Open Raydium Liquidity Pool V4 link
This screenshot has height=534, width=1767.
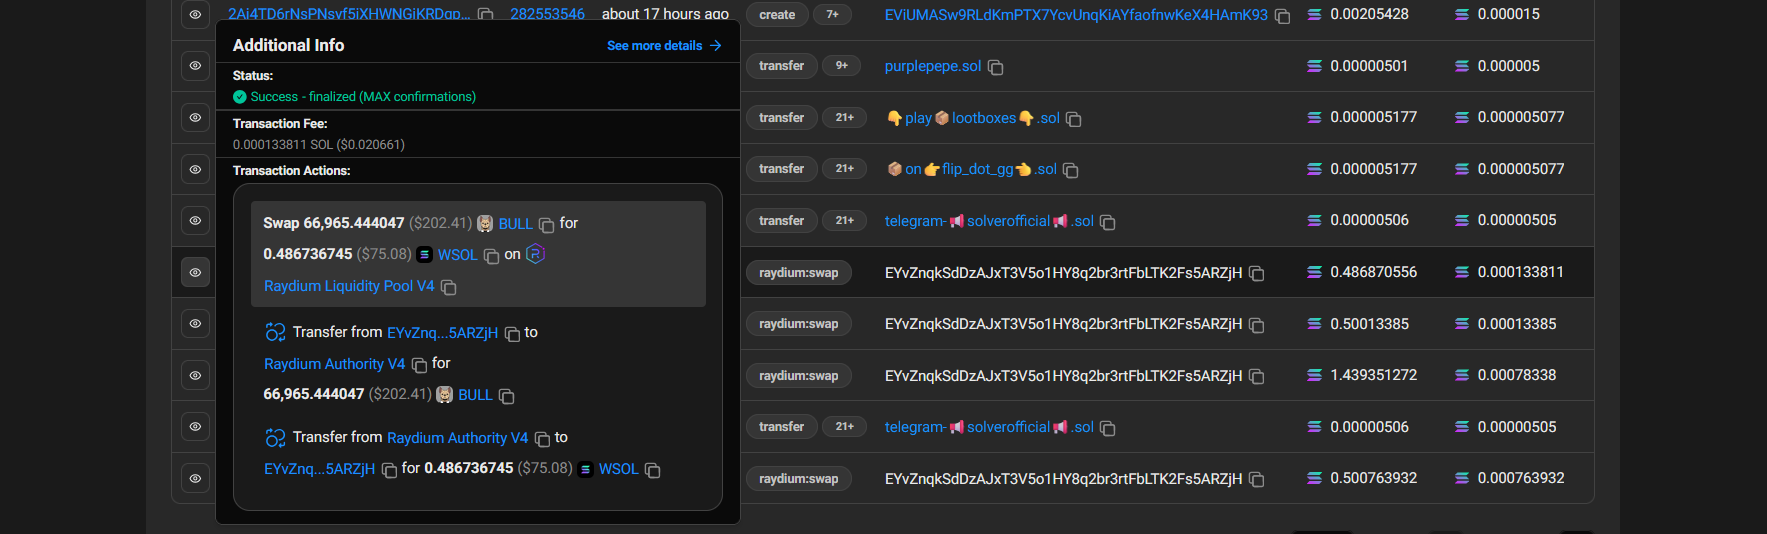[x=349, y=286]
